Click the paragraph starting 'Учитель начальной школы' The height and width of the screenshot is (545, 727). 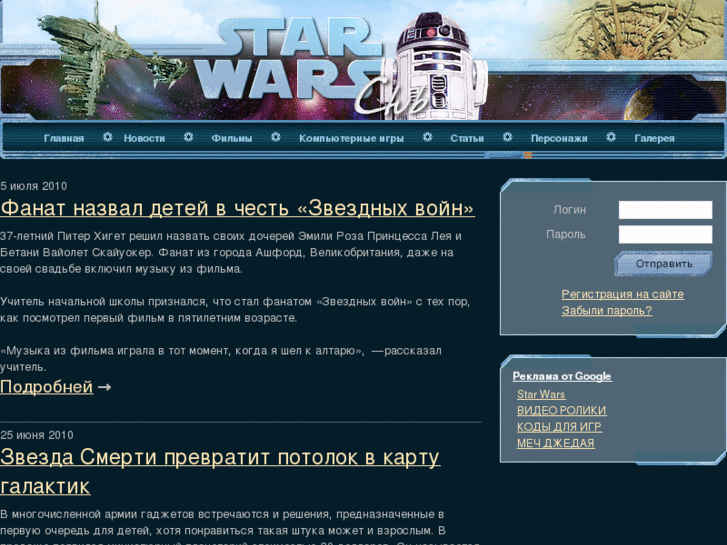[x=235, y=310]
